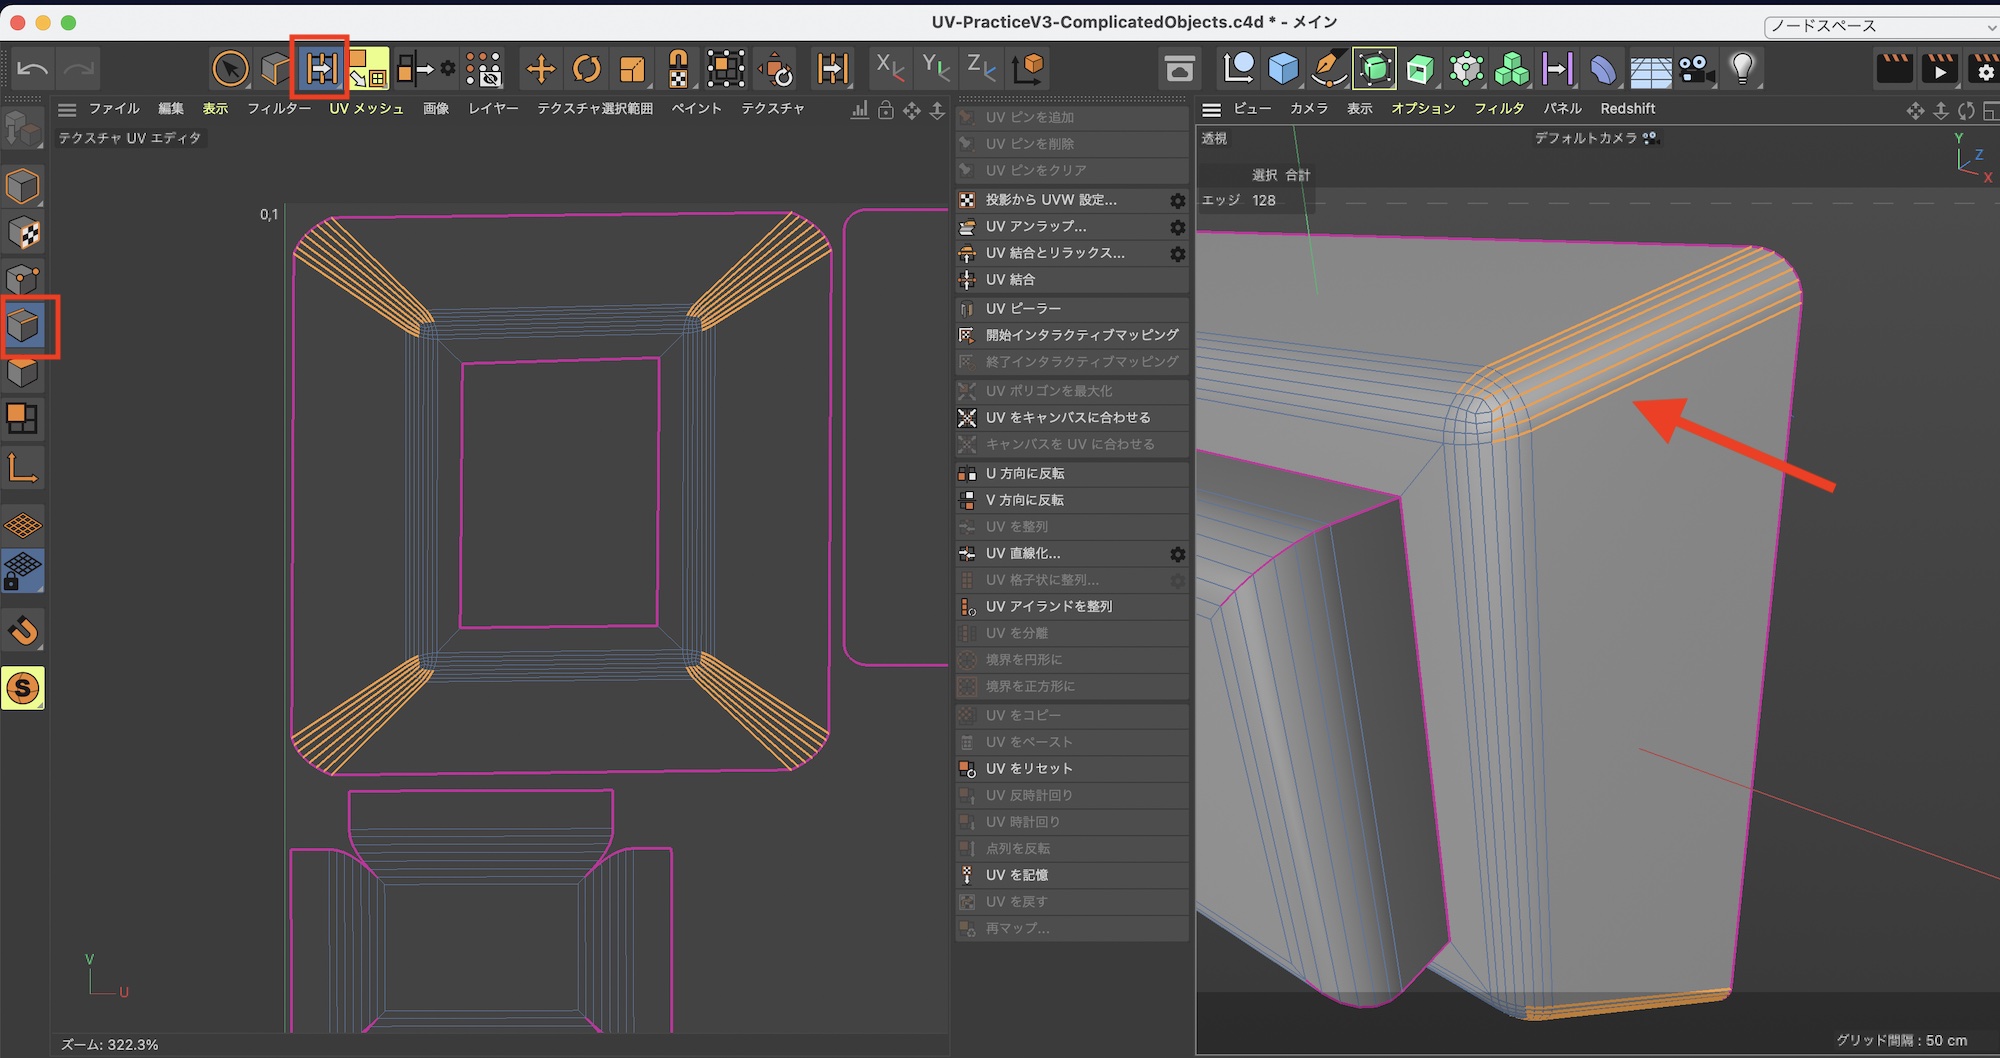
Task: Open the Spline Pen tool
Action: pyautogui.click(x=1328, y=68)
